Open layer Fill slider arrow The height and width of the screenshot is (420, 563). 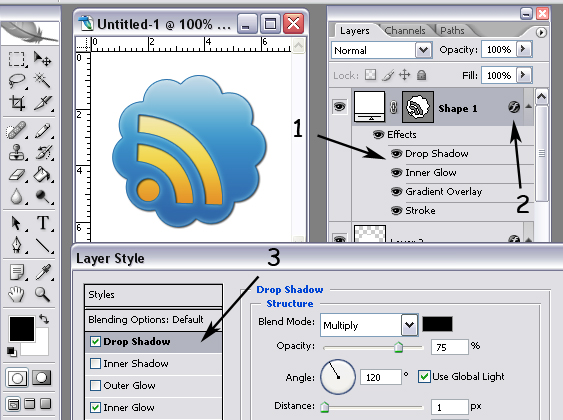click(524, 75)
